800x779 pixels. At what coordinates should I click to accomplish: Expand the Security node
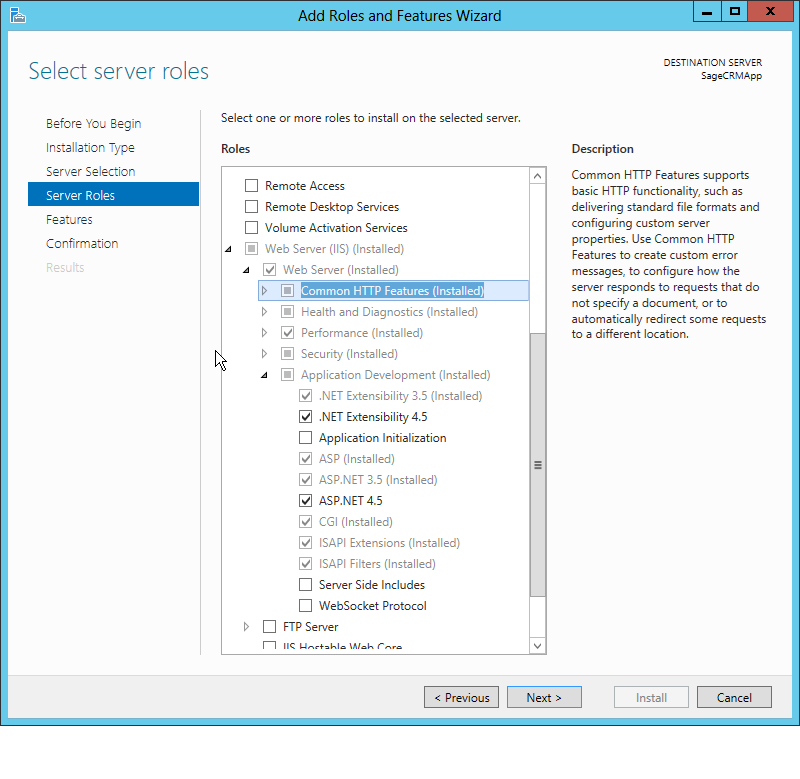(264, 353)
